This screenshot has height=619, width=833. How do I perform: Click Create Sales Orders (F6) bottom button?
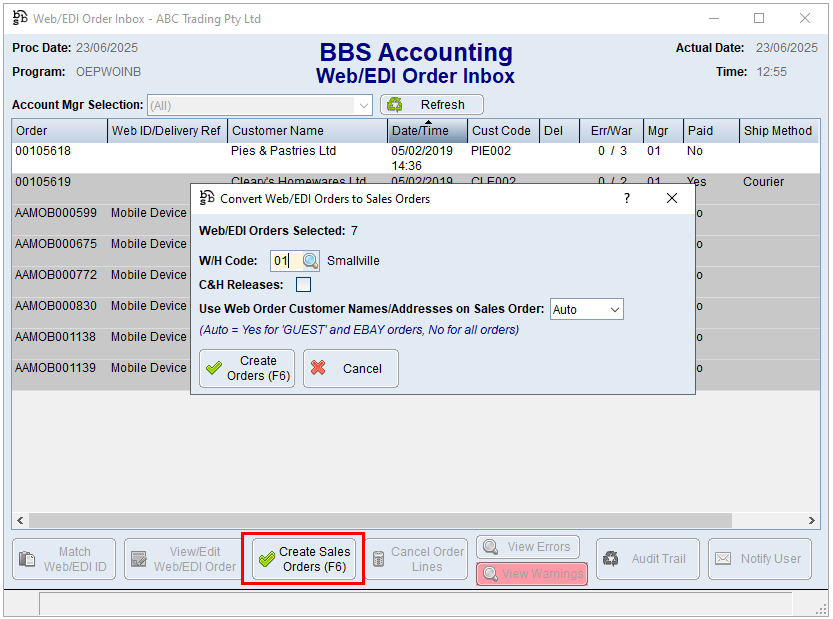click(x=303, y=559)
